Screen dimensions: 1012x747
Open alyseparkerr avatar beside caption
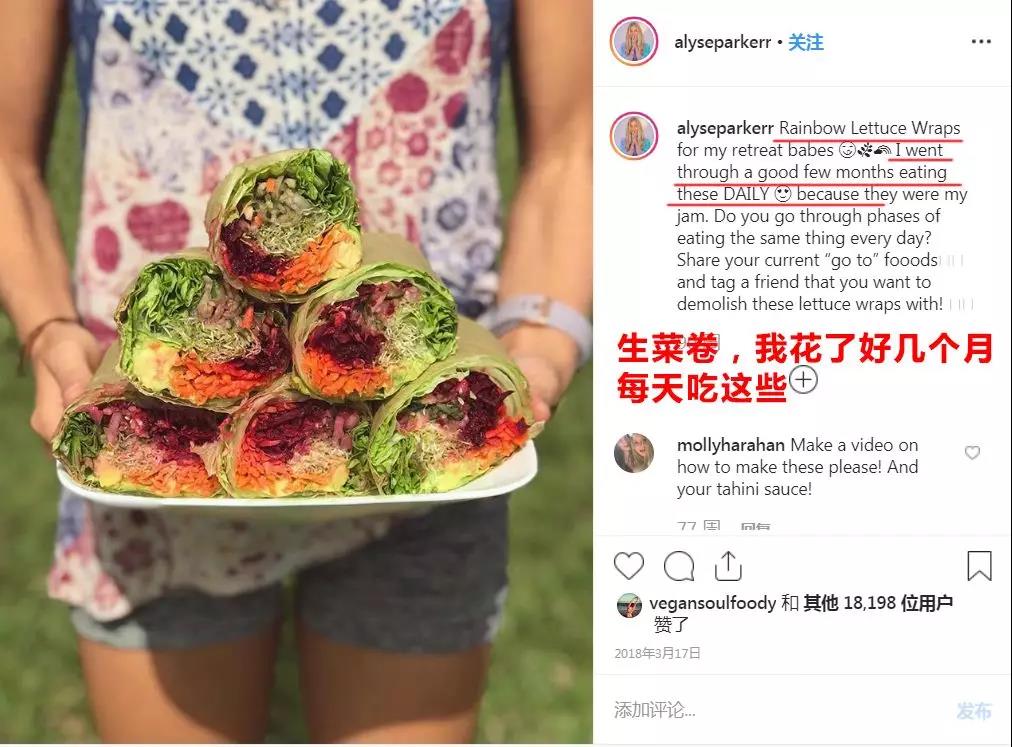(x=634, y=136)
